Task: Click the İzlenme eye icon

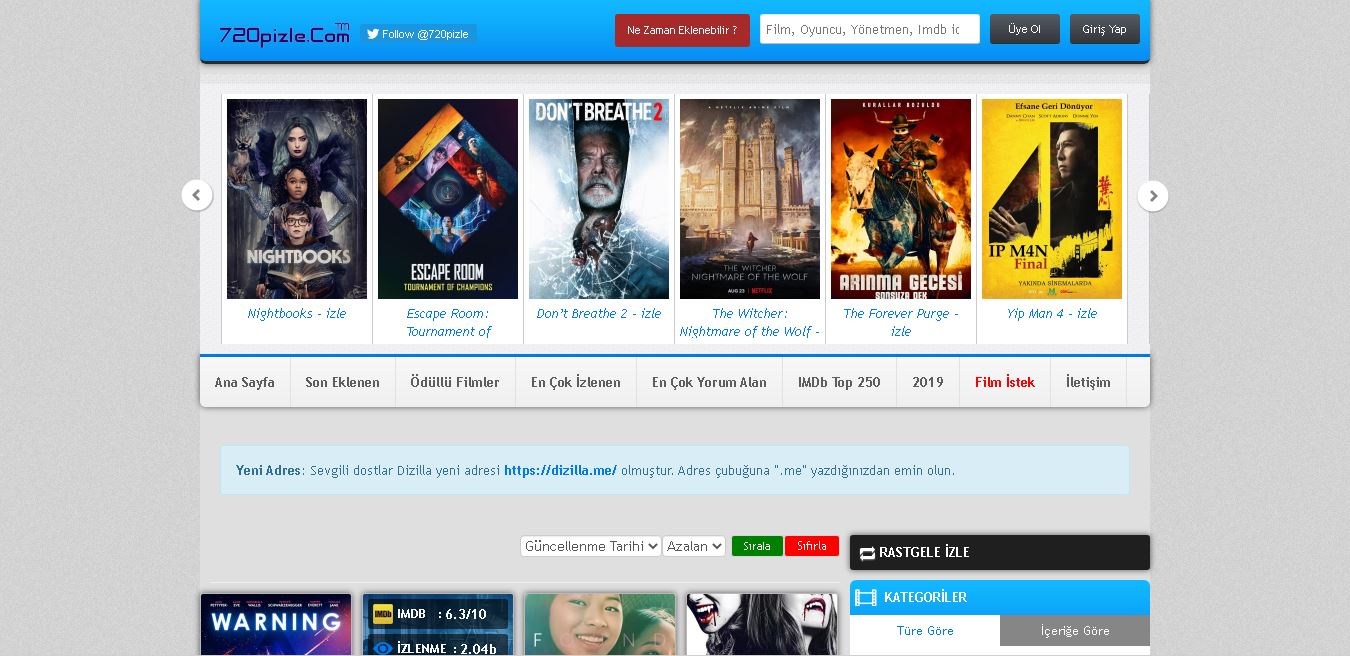Action: pos(382,648)
